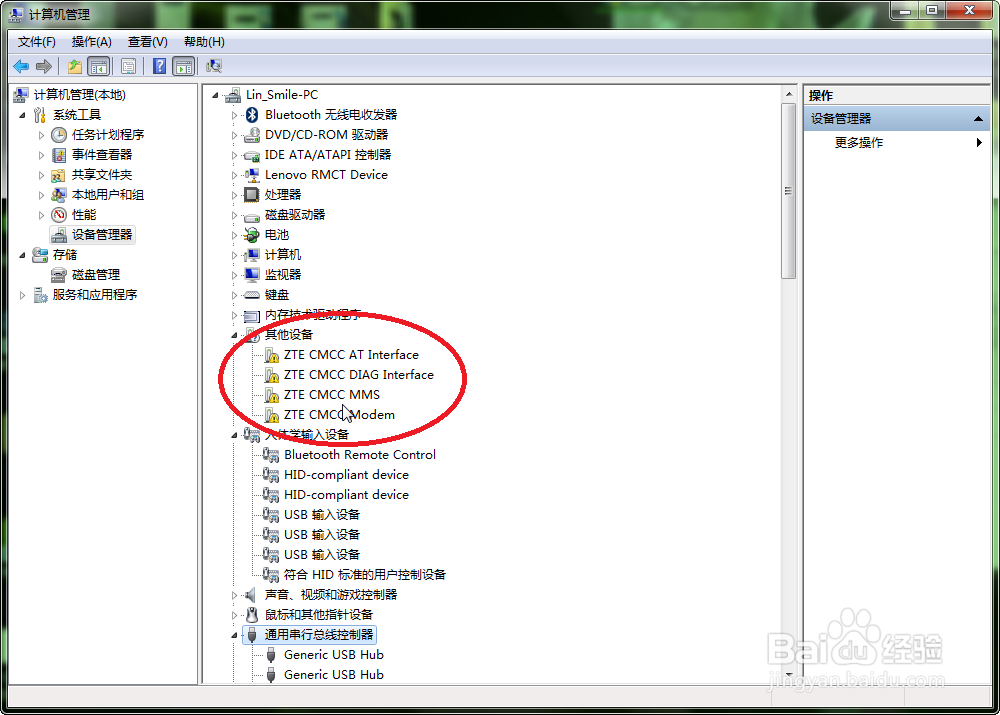Click the Scan for hardware changes icon
Image resolution: width=1000 pixels, height=715 pixels.
[214, 66]
